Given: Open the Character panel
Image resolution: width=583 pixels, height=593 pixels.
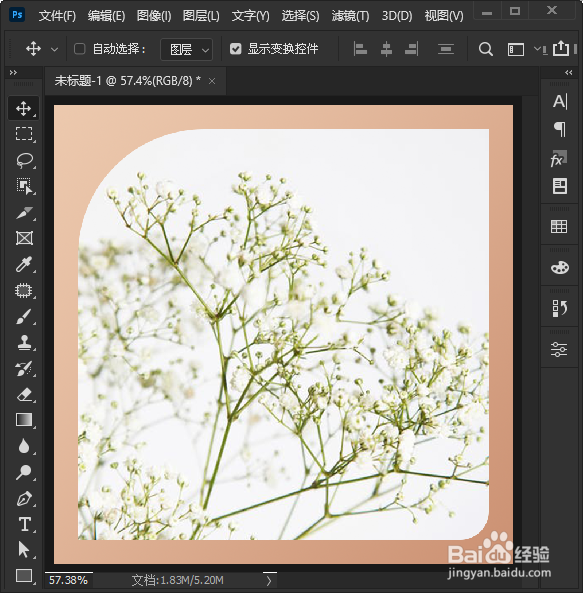Looking at the screenshot, I should pyautogui.click(x=560, y=101).
